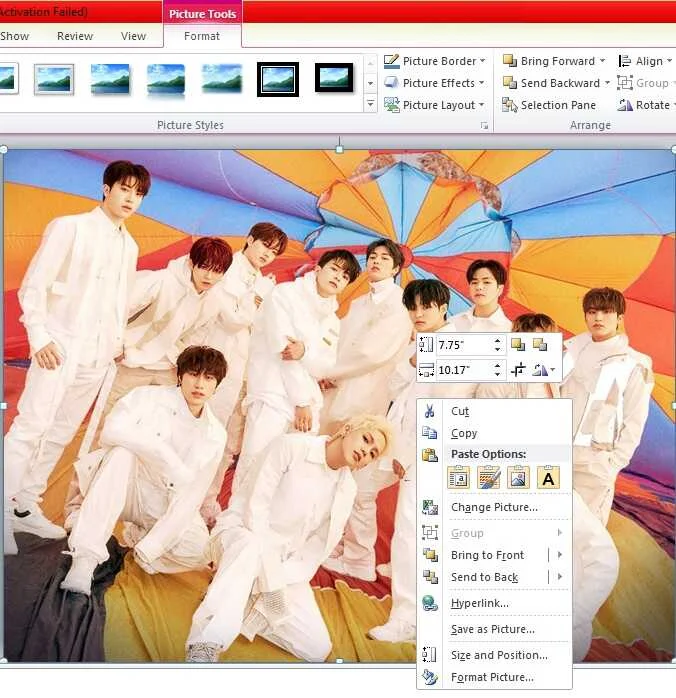This screenshot has height=698, width=676.
Task: Open the Review ribbon tab
Action: click(75, 36)
